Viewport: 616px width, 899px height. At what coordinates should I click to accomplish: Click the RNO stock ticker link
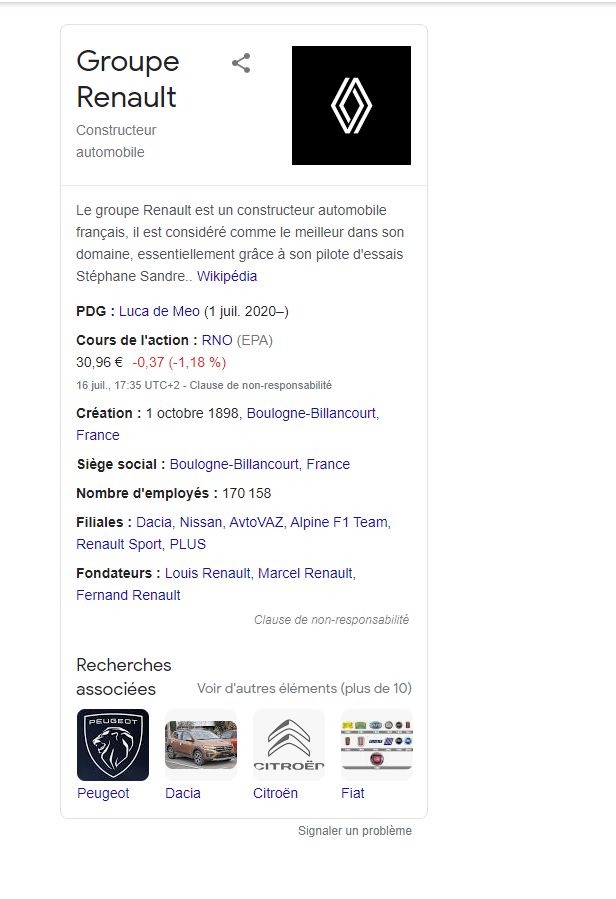217,341
